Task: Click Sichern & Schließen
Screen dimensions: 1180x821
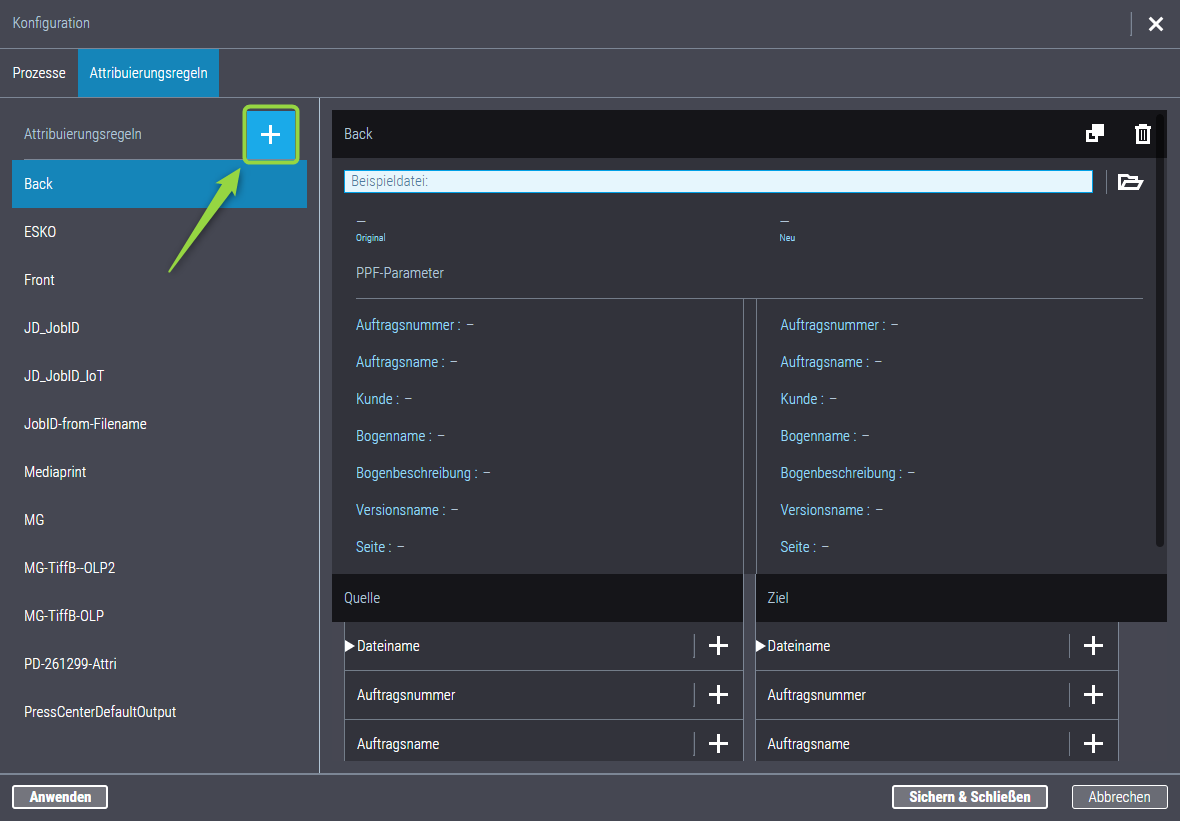Action: point(969,797)
